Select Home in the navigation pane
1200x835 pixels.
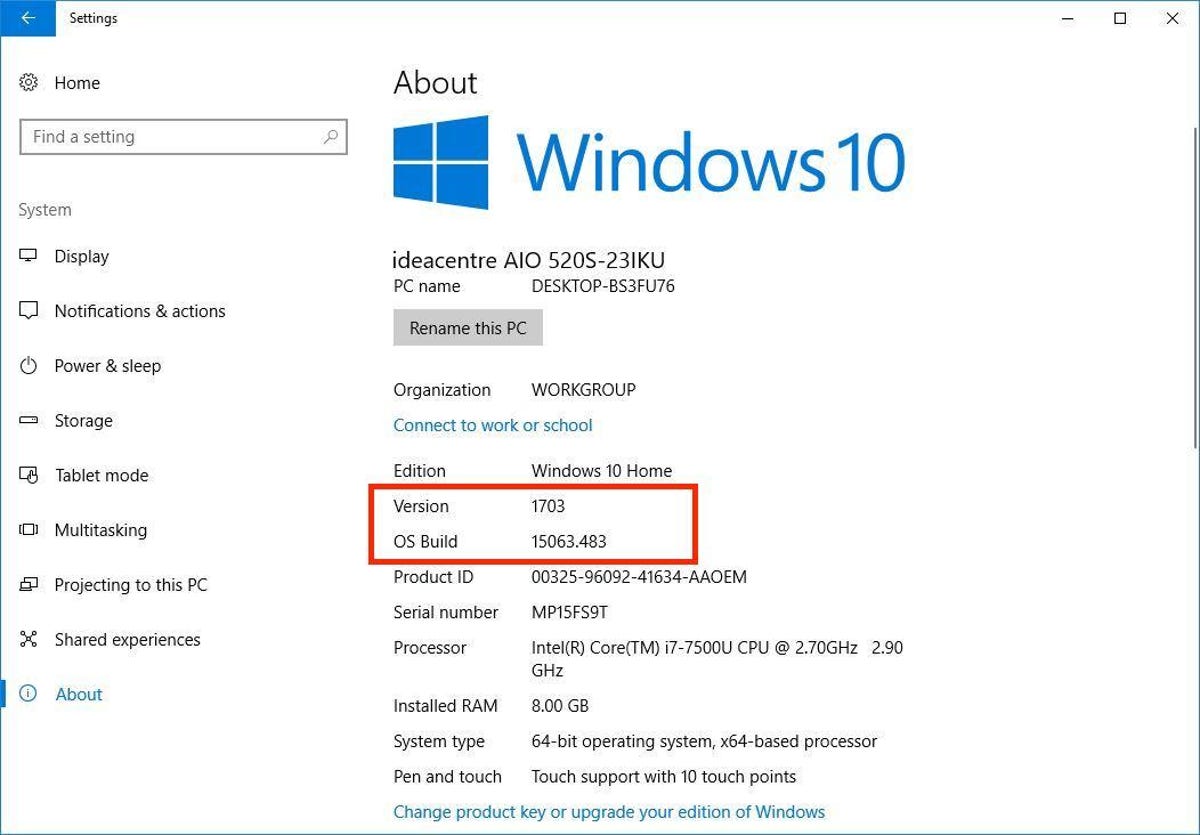click(77, 83)
